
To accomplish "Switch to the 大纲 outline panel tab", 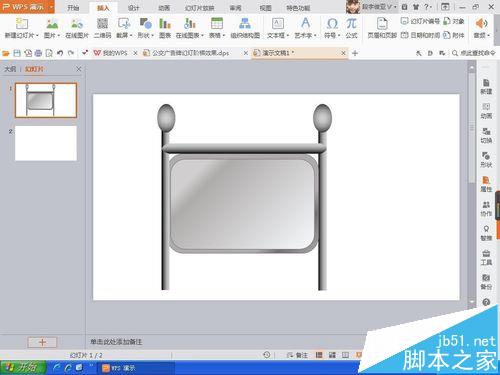I will tap(10, 69).
